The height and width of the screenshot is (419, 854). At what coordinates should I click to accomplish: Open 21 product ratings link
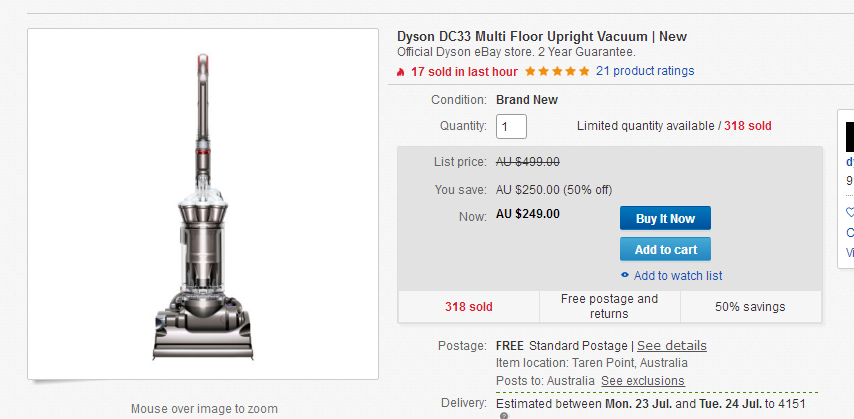(645, 71)
